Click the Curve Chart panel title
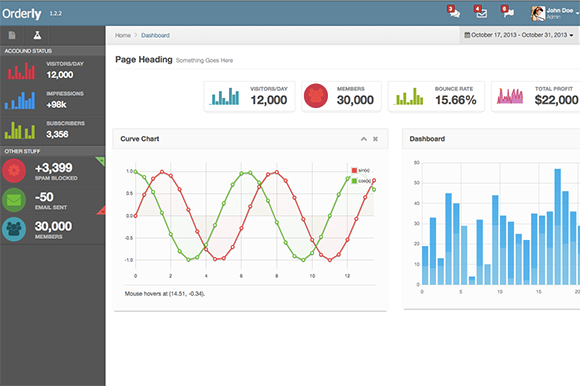Viewport: 580px width, 386px height. point(140,139)
